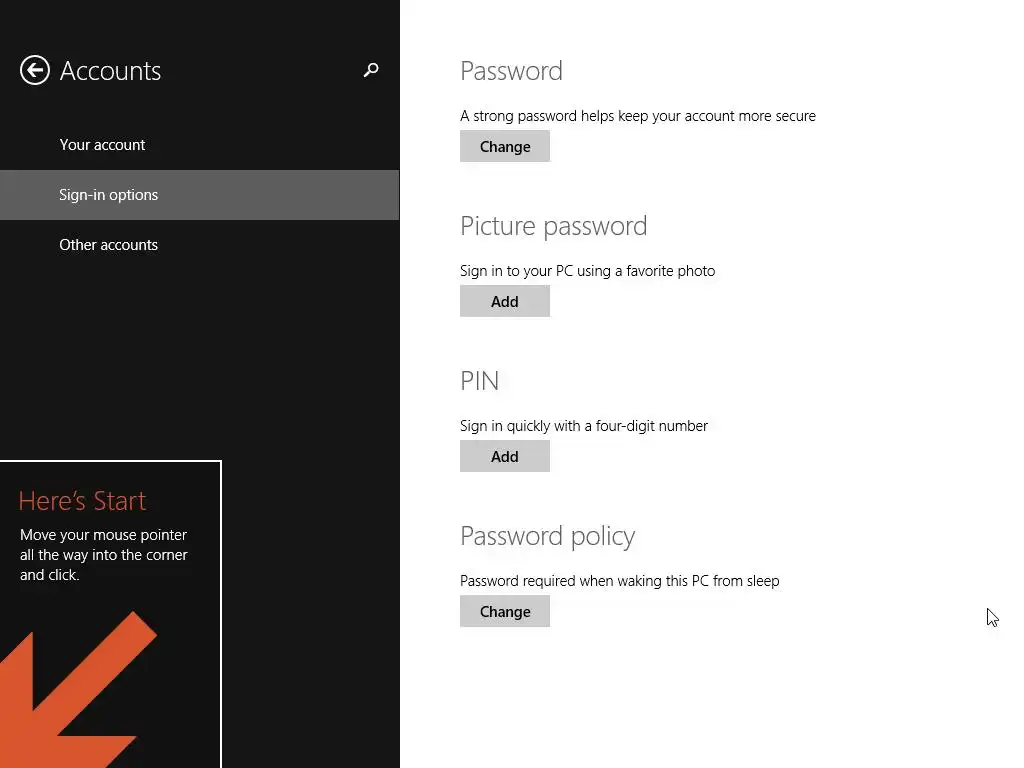Click the four-digit number description text
The width and height of the screenshot is (1024, 768).
pos(583,426)
